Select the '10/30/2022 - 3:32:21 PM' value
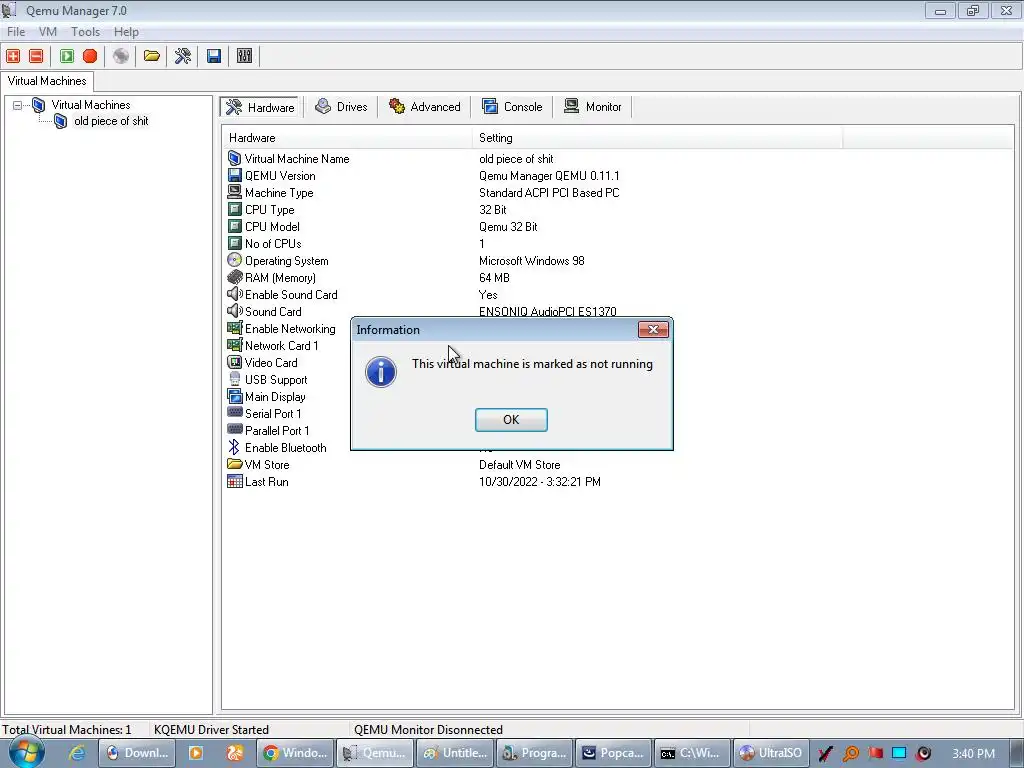 pos(540,482)
